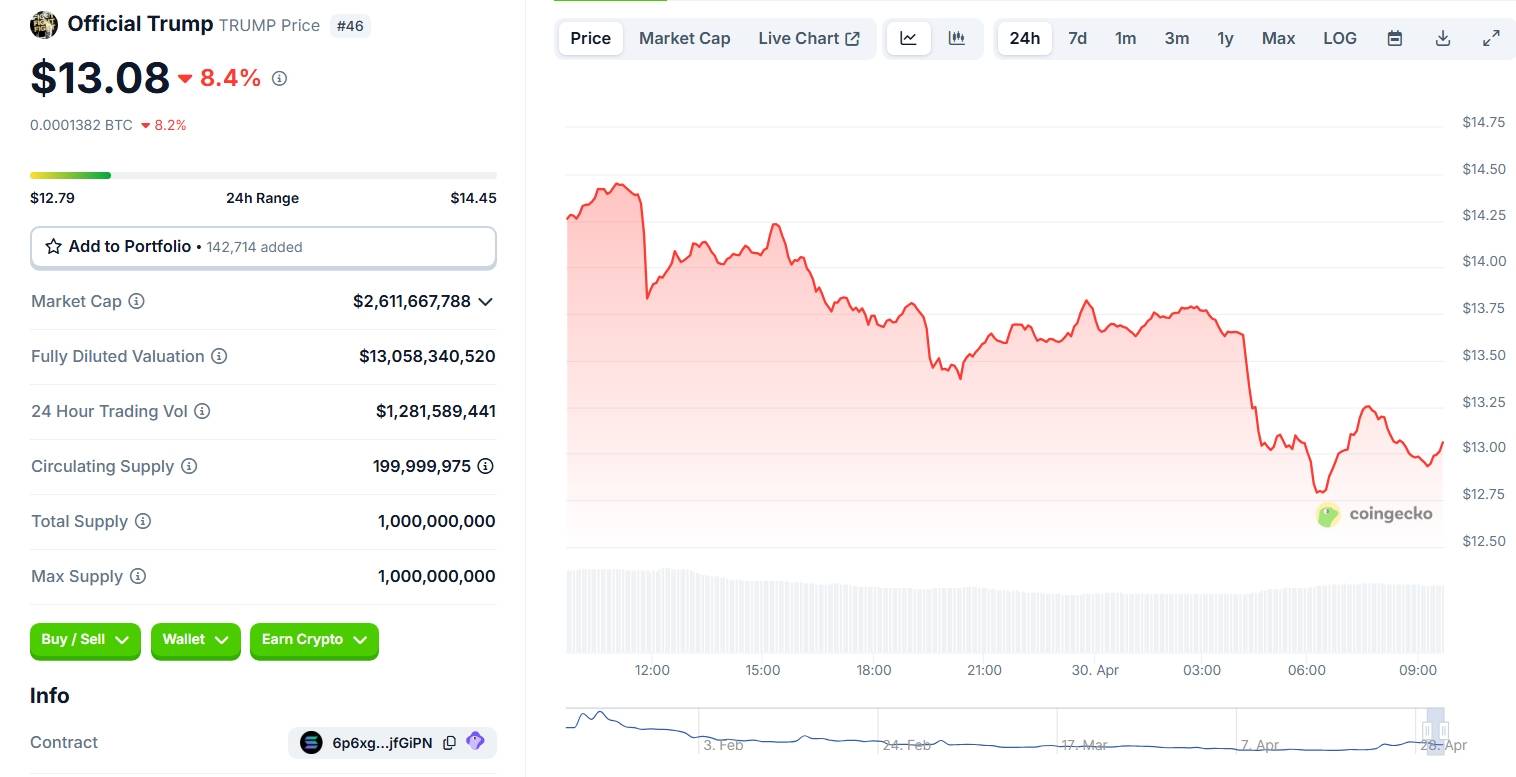
Task: Show Fully Diluted Valuation info icon
Action: pos(219,356)
